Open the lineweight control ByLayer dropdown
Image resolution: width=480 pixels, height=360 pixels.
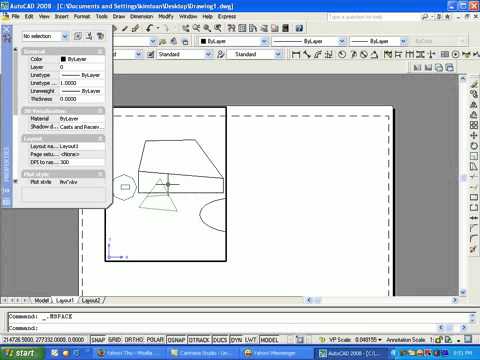click(404, 41)
